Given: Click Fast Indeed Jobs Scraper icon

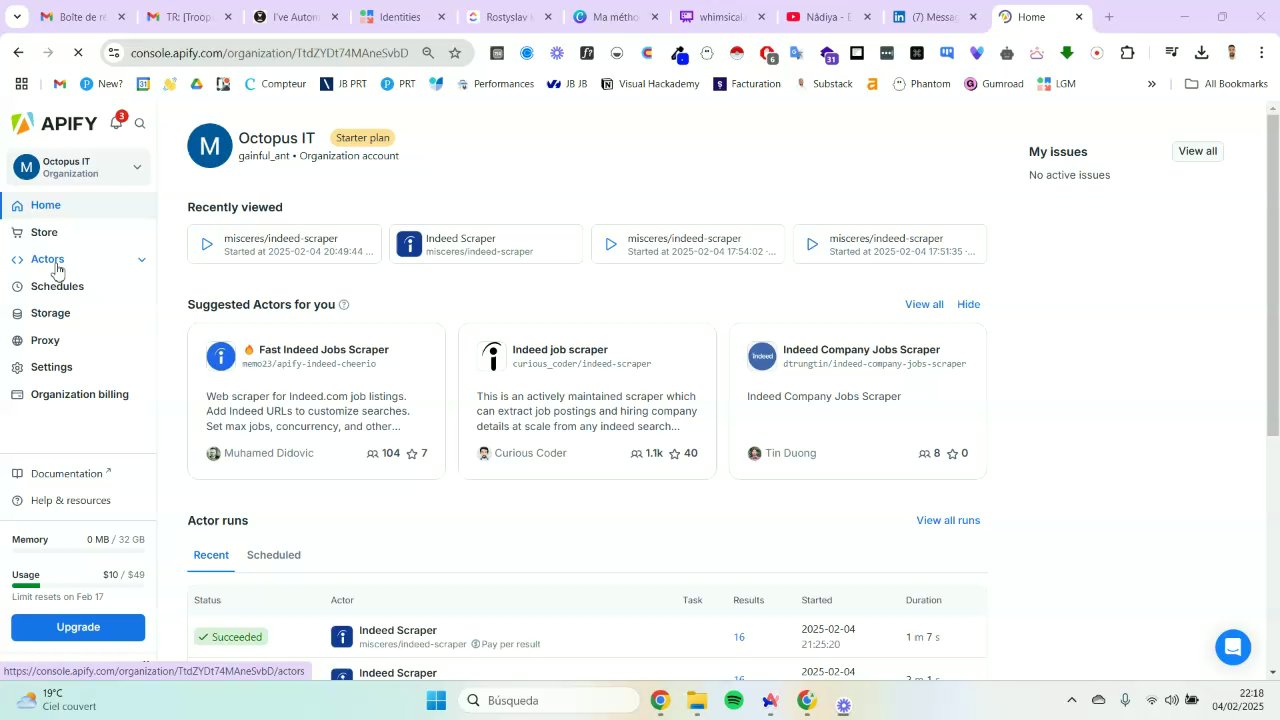Looking at the screenshot, I should click(221, 356).
